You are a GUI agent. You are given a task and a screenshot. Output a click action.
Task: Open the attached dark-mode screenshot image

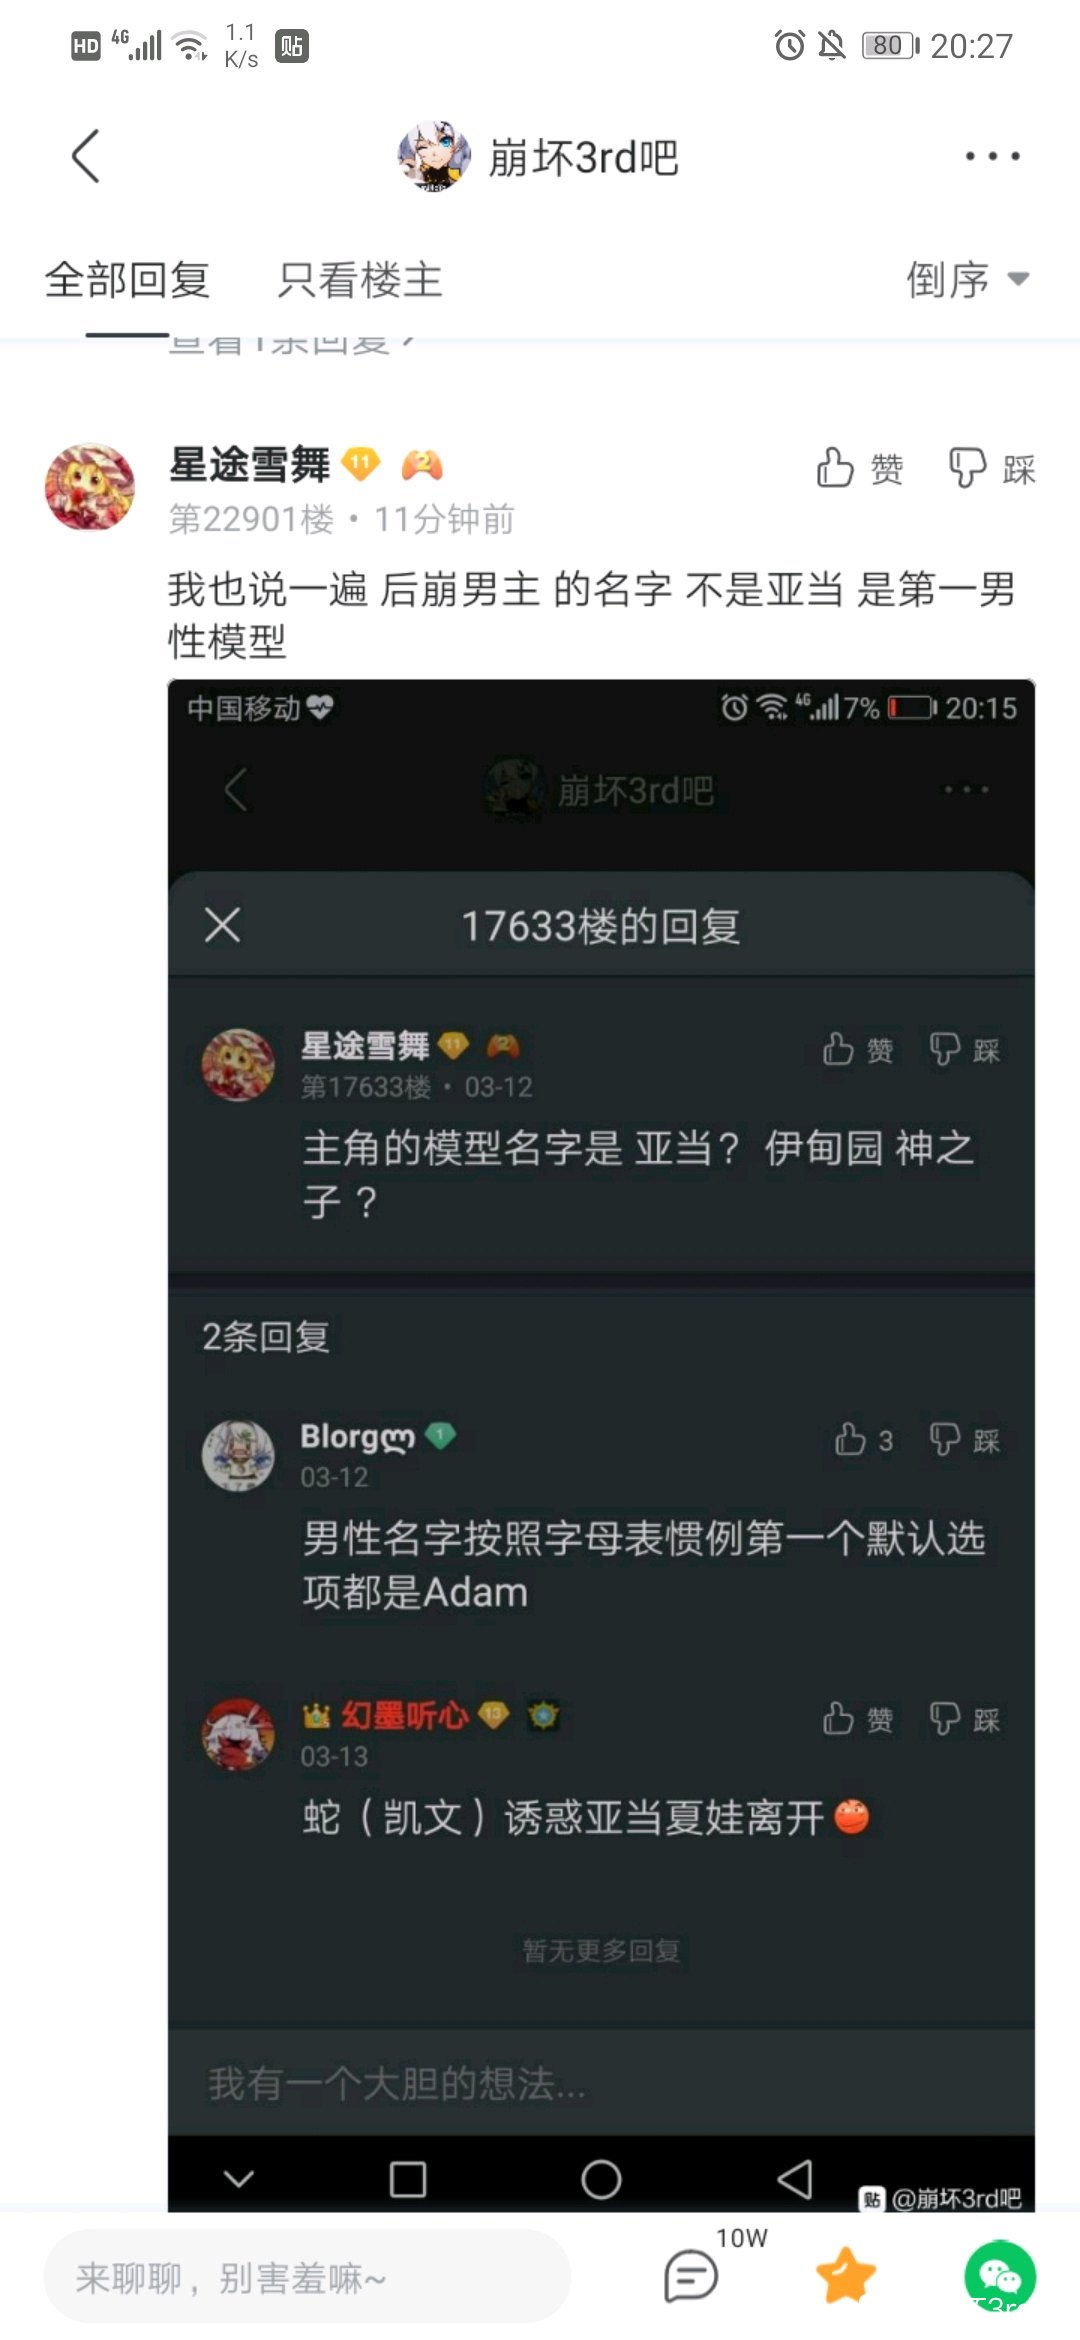(x=601, y=1445)
